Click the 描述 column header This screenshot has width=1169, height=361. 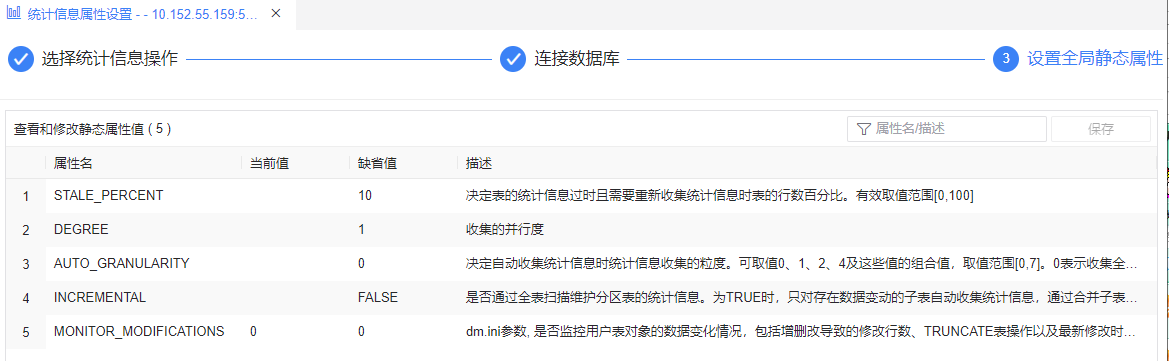479,163
